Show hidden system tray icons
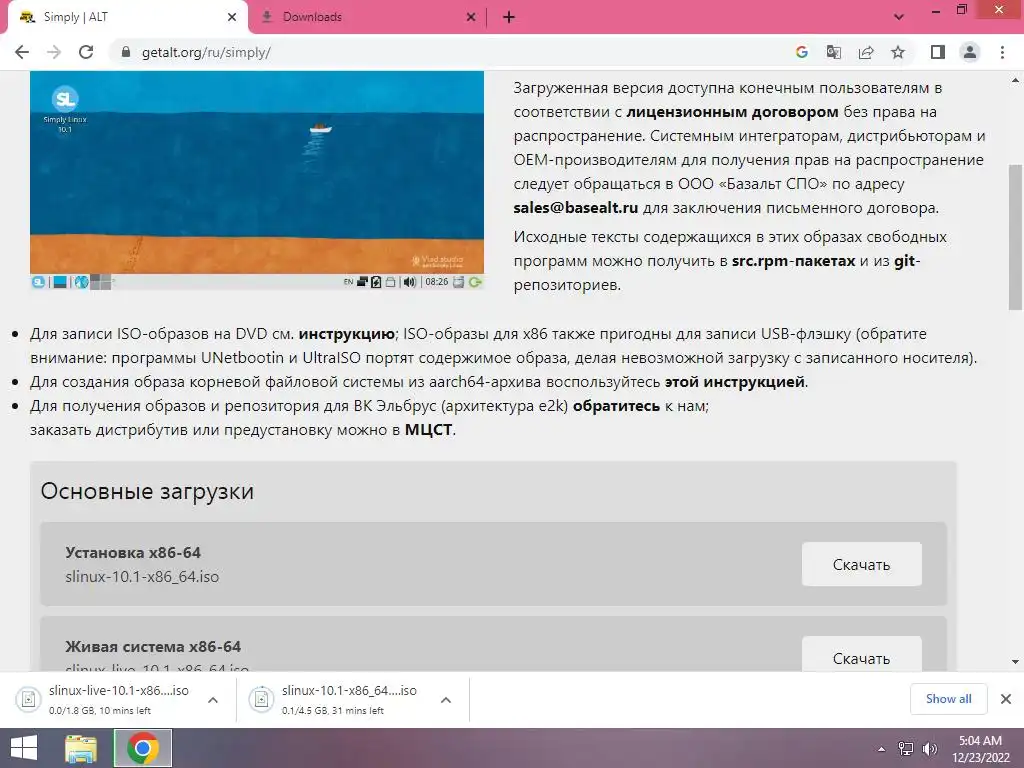 tap(881, 749)
